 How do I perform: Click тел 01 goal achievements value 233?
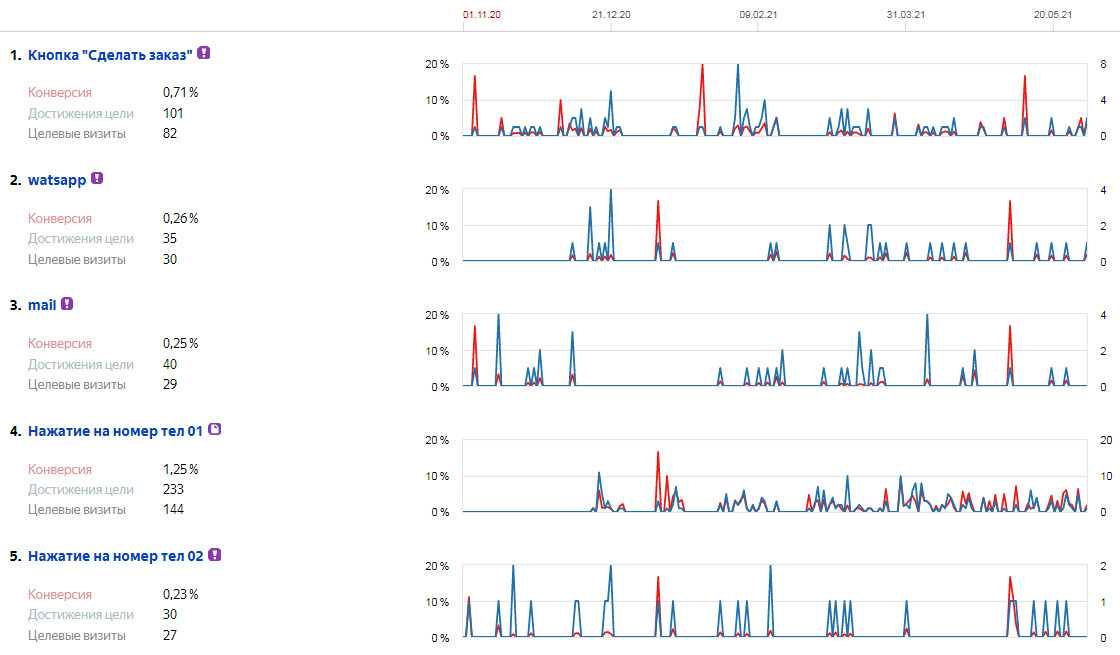(174, 489)
